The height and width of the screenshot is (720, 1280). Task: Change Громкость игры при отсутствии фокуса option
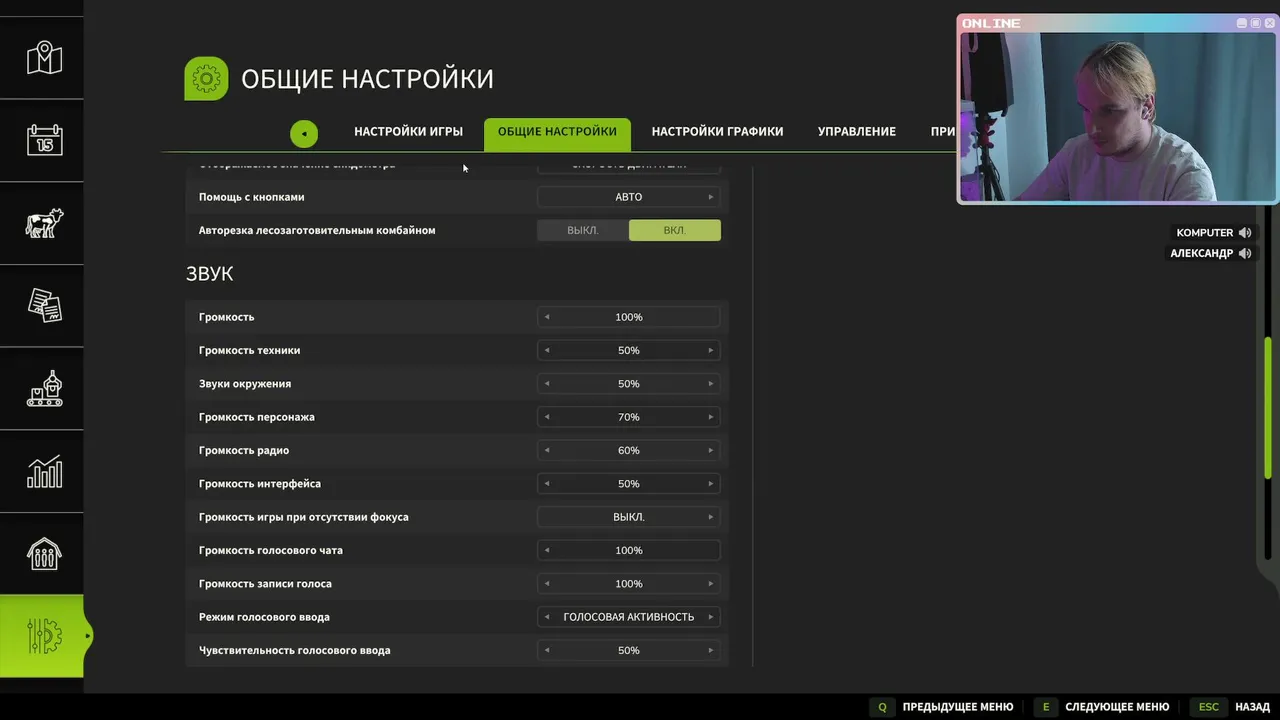point(629,517)
